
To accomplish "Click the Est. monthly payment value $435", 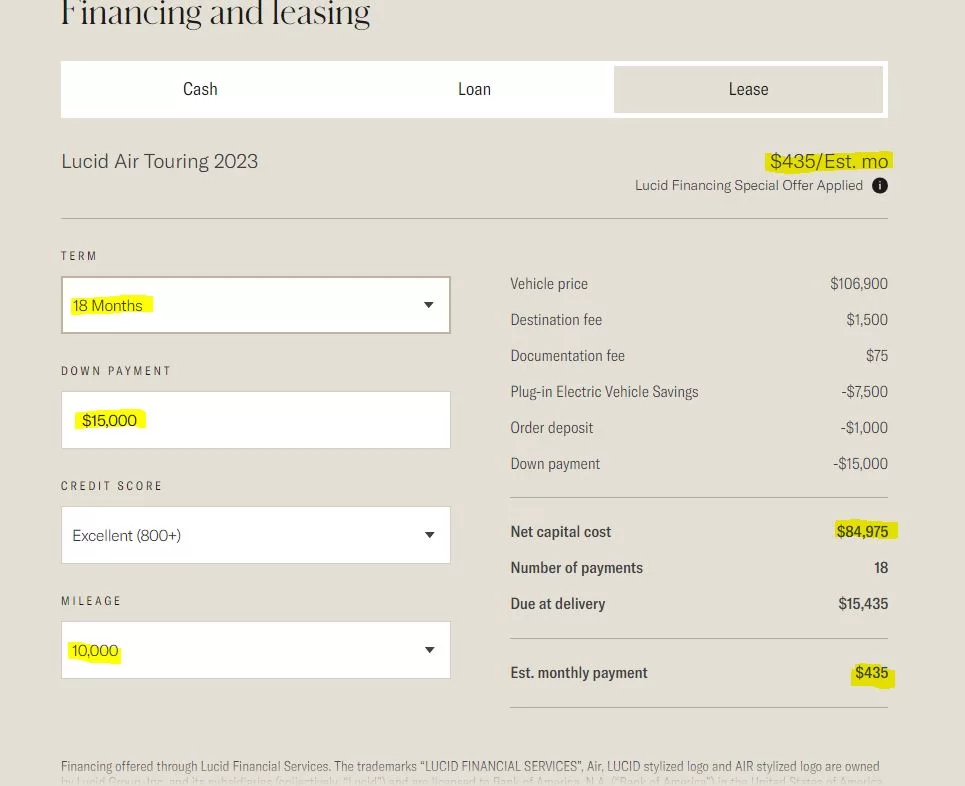I will point(871,673).
